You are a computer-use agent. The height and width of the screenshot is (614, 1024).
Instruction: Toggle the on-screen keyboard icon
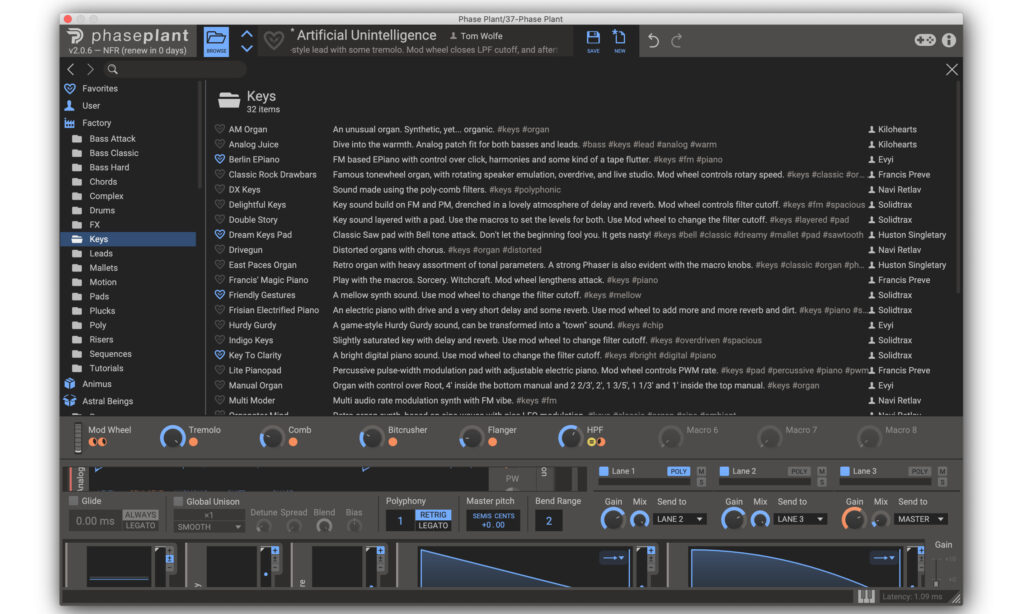click(x=866, y=596)
